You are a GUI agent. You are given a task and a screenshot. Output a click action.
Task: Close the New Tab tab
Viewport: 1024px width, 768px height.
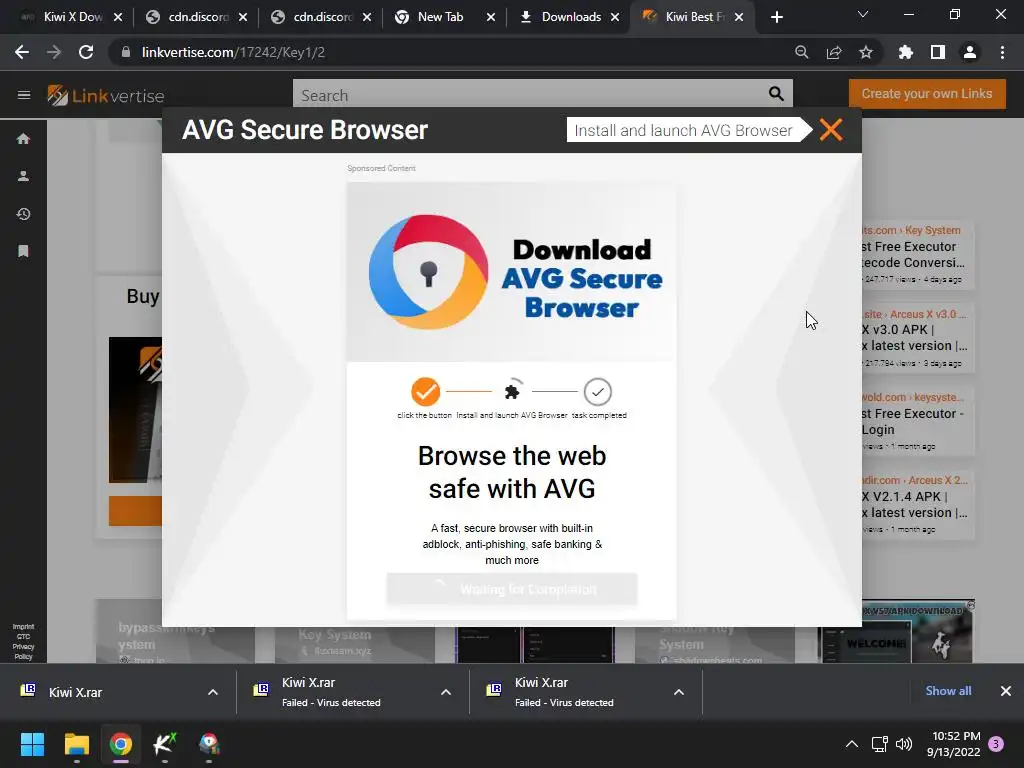(490, 17)
